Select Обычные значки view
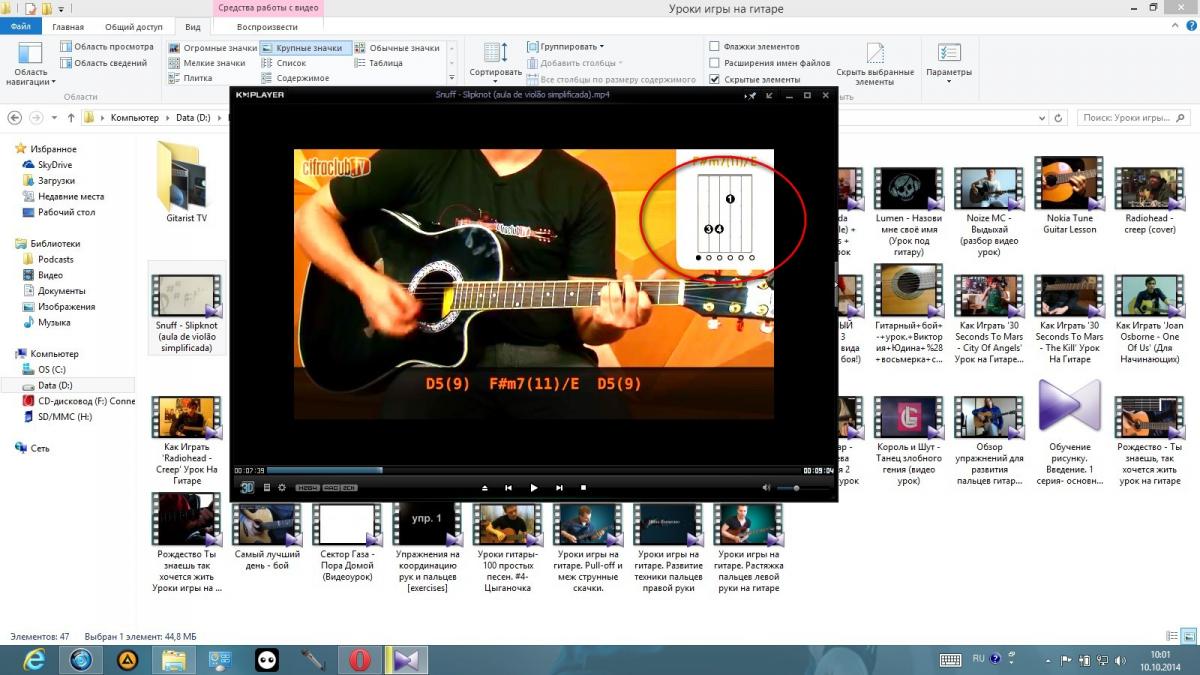This screenshot has width=1200, height=675. coord(396,48)
